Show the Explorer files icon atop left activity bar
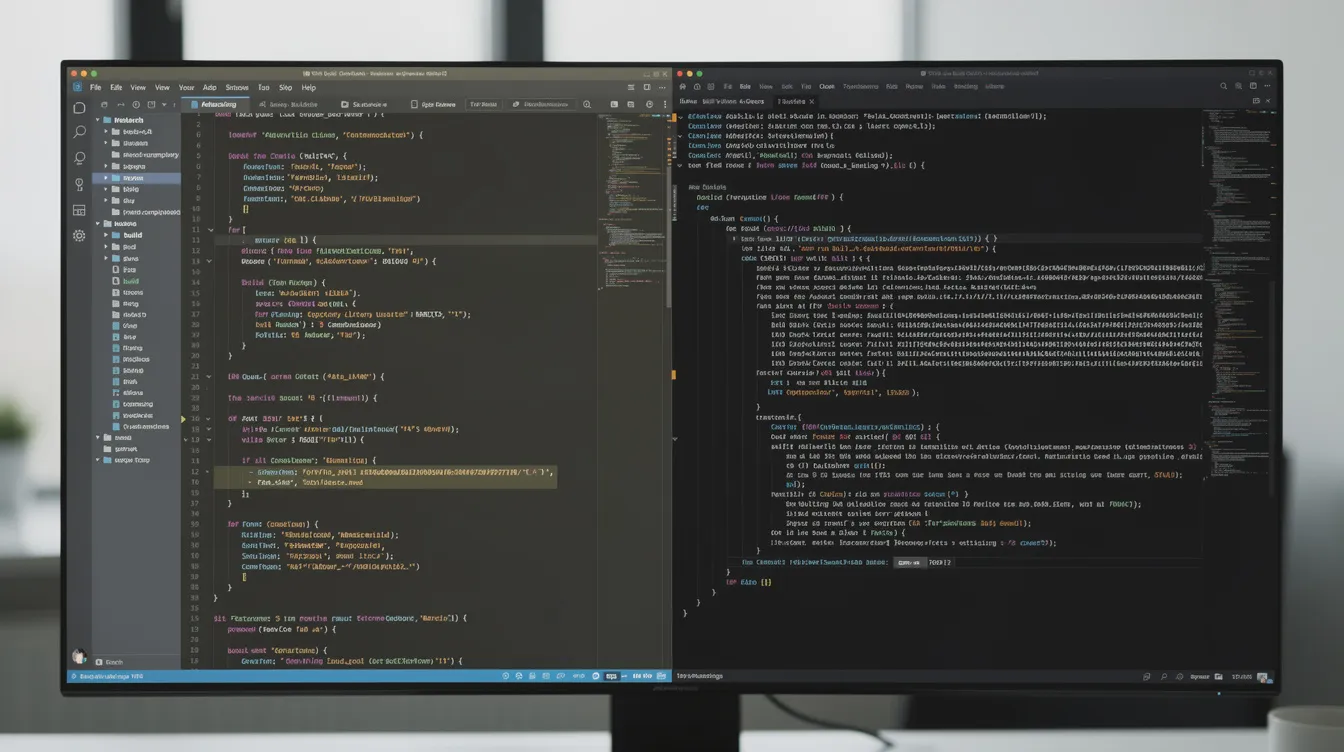This screenshot has width=1344, height=752. coord(79,108)
